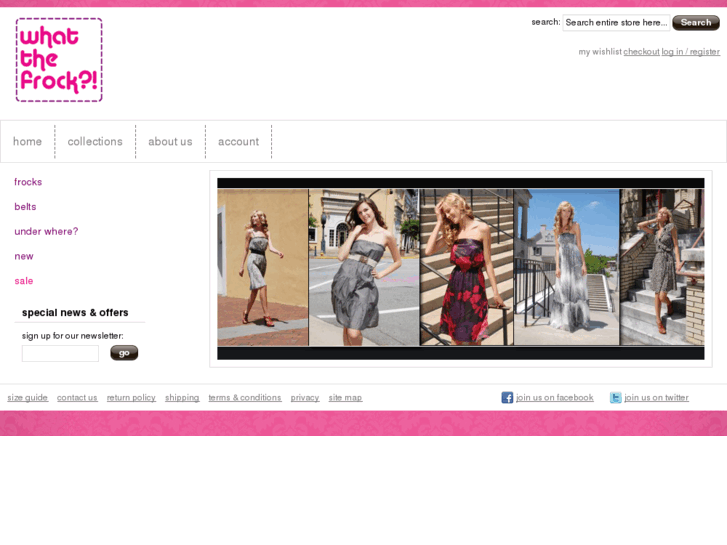The image size is (727, 545).
Task: Click join us on facebook link
Action: point(555,398)
